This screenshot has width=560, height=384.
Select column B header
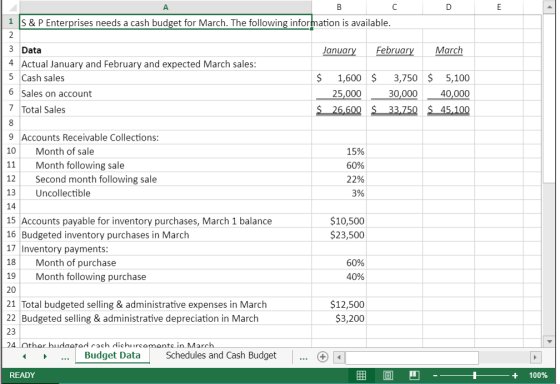(339, 7)
